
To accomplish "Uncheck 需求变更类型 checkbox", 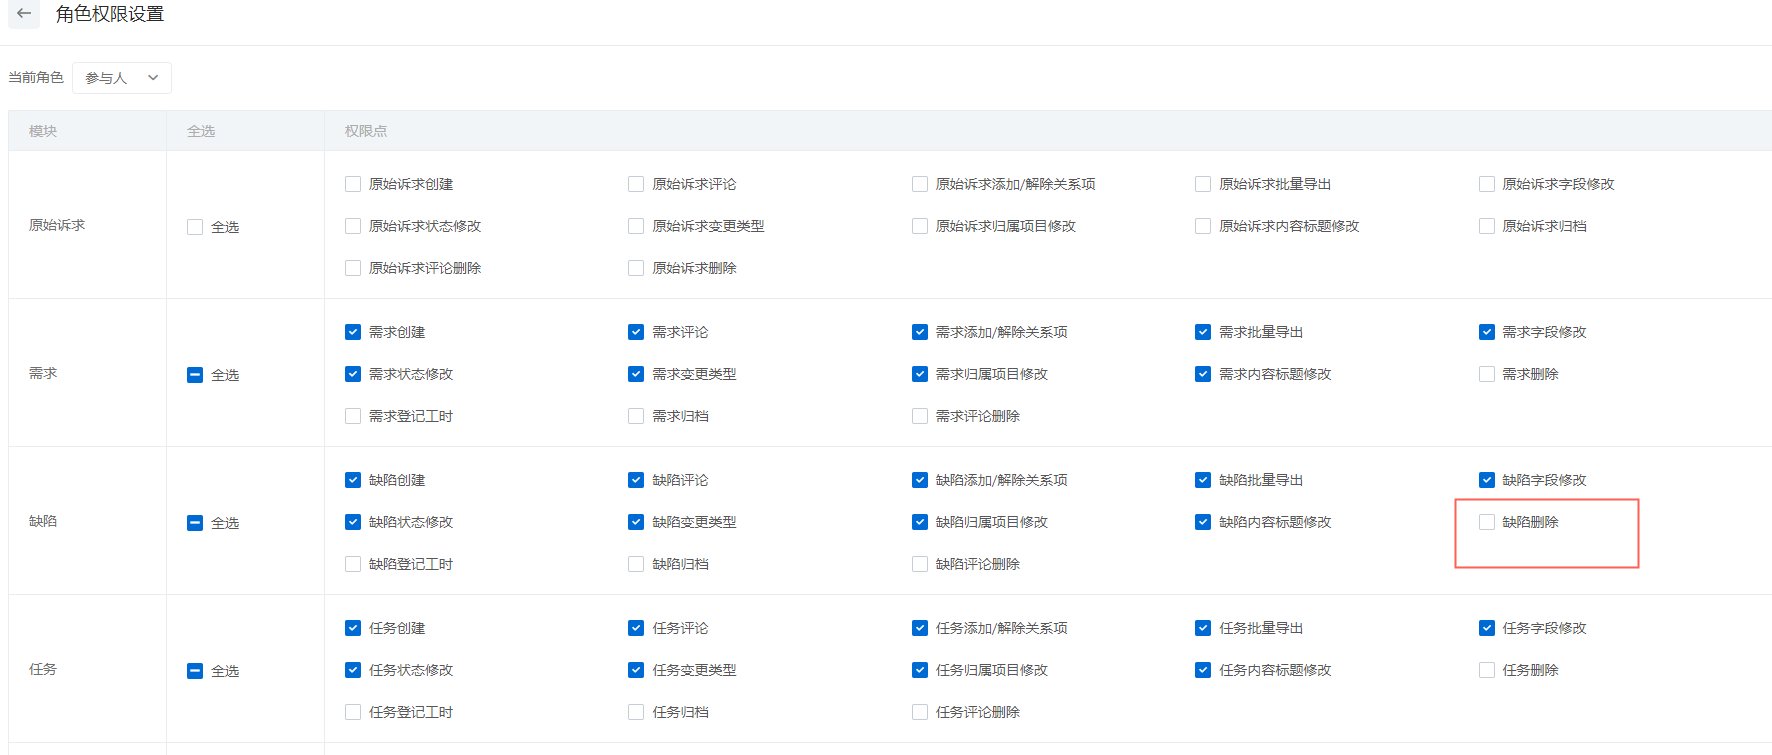I will pos(636,374).
